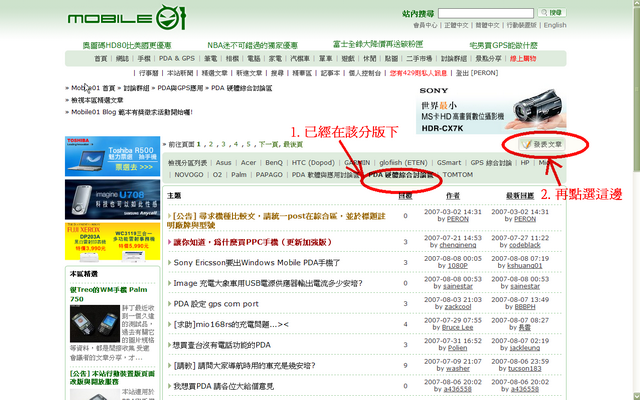Click 登出 [PERON] logout link
The image size is (640, 400).
coord(477,73)
